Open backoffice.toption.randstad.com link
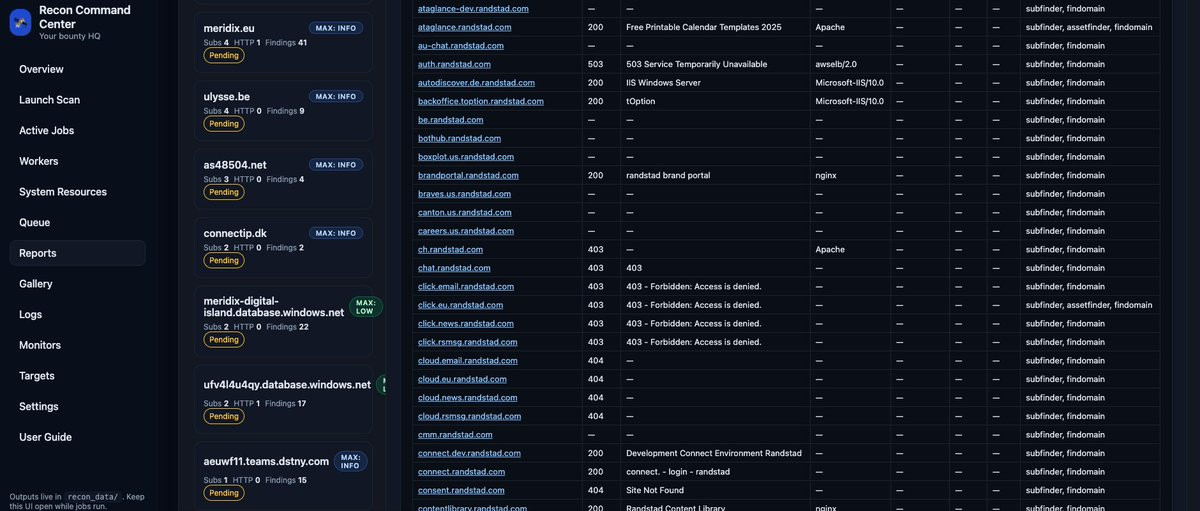Viewport: 1200px width, 511px height. [x=481, y=101]
